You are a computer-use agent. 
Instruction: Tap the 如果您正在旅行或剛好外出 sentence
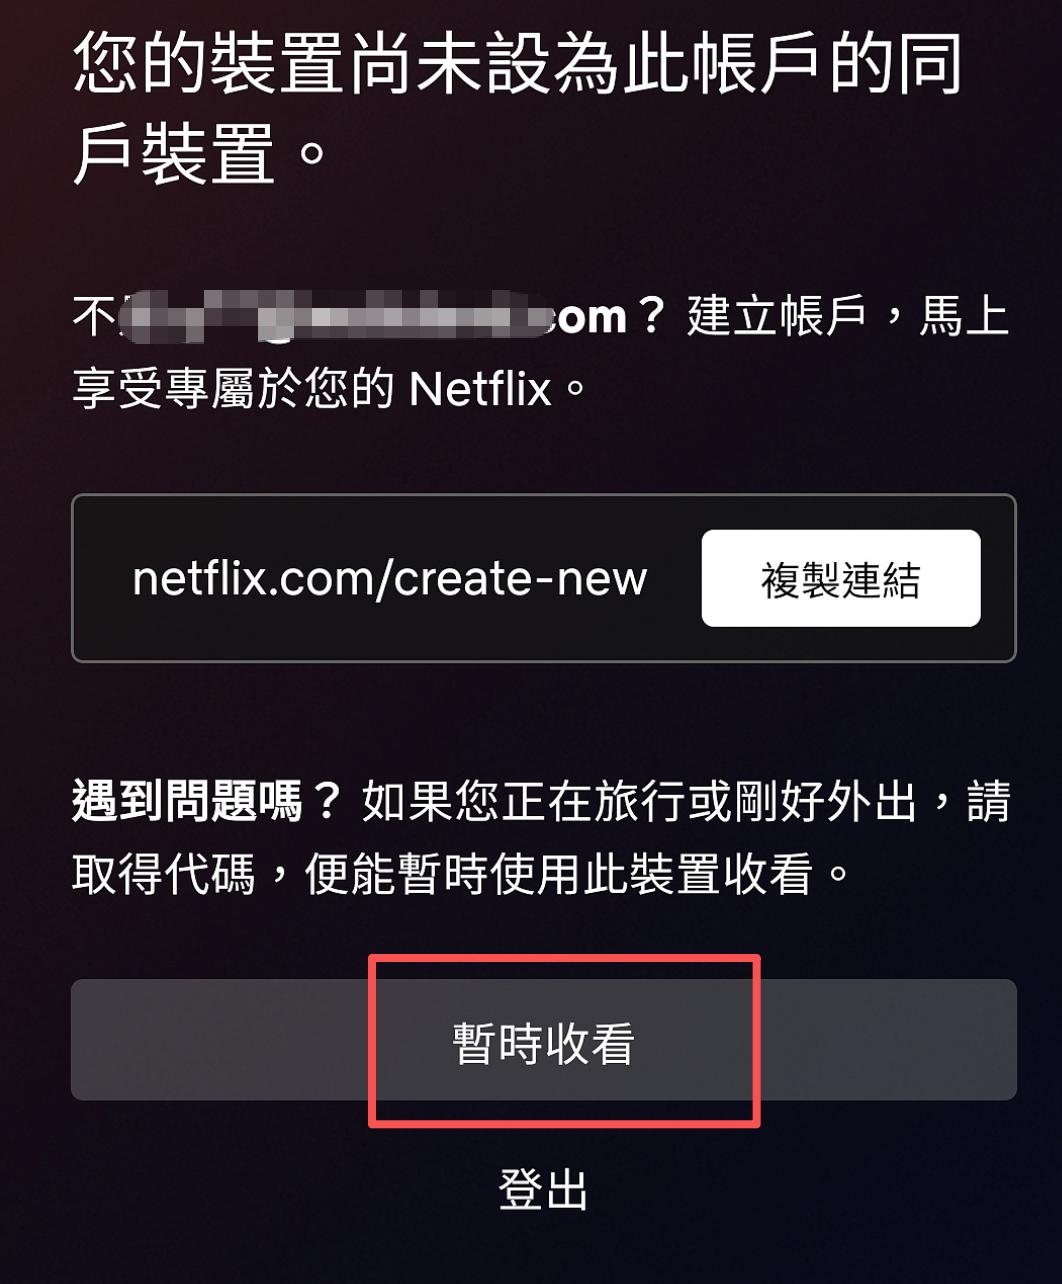639,802
